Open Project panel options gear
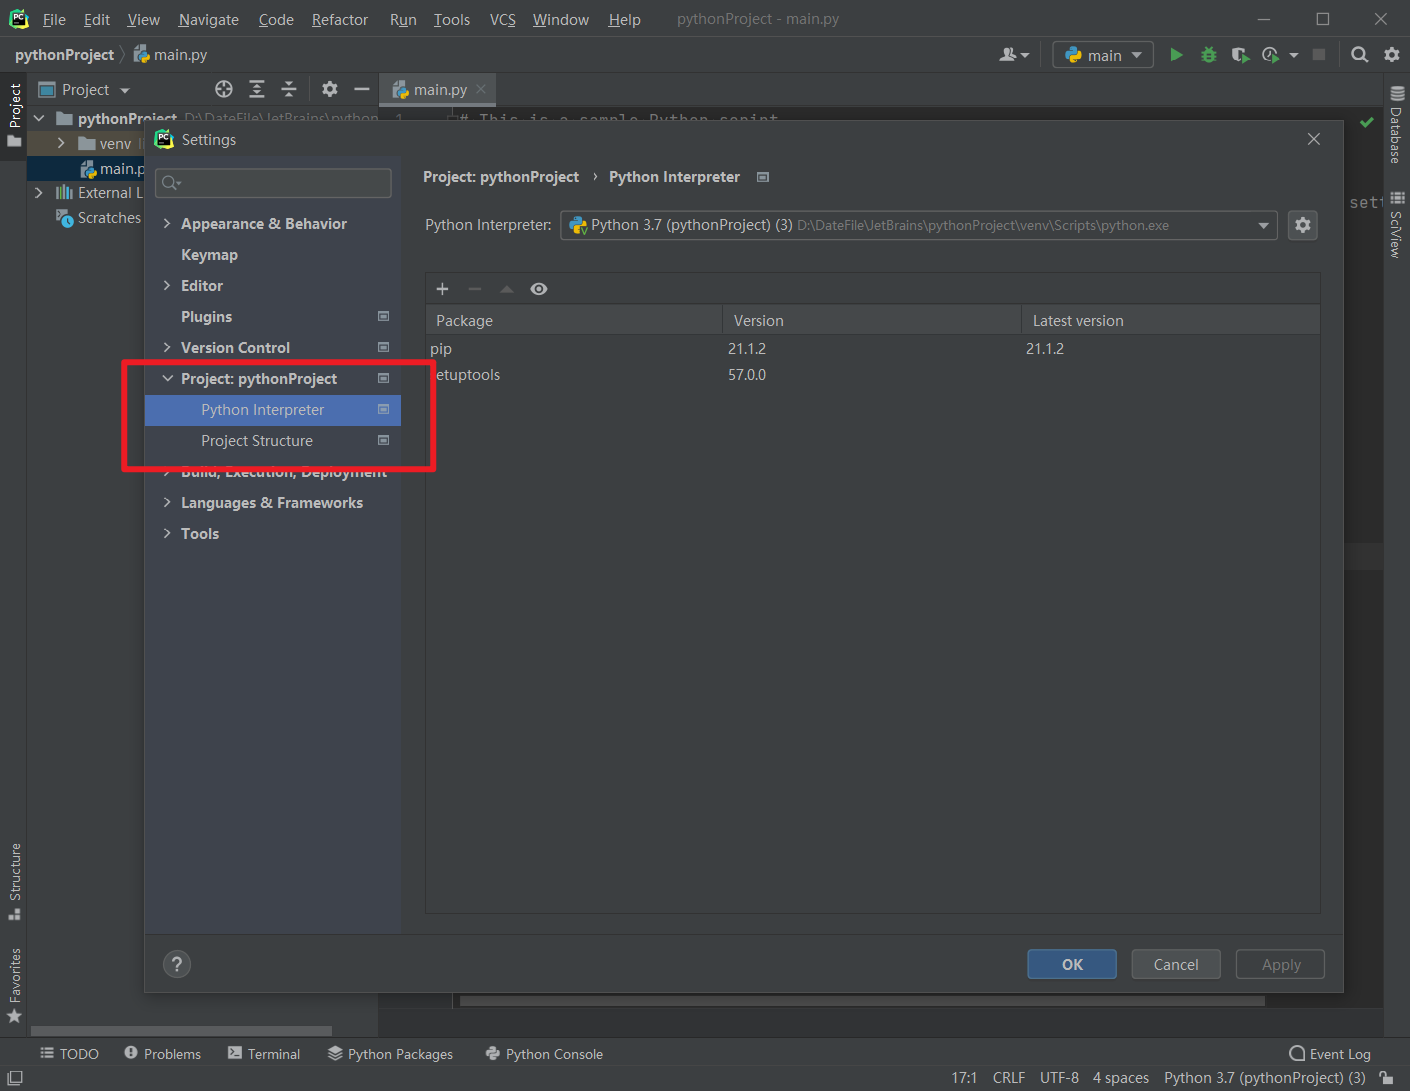Screen dimensions: 1410x1091 [330, 89]
